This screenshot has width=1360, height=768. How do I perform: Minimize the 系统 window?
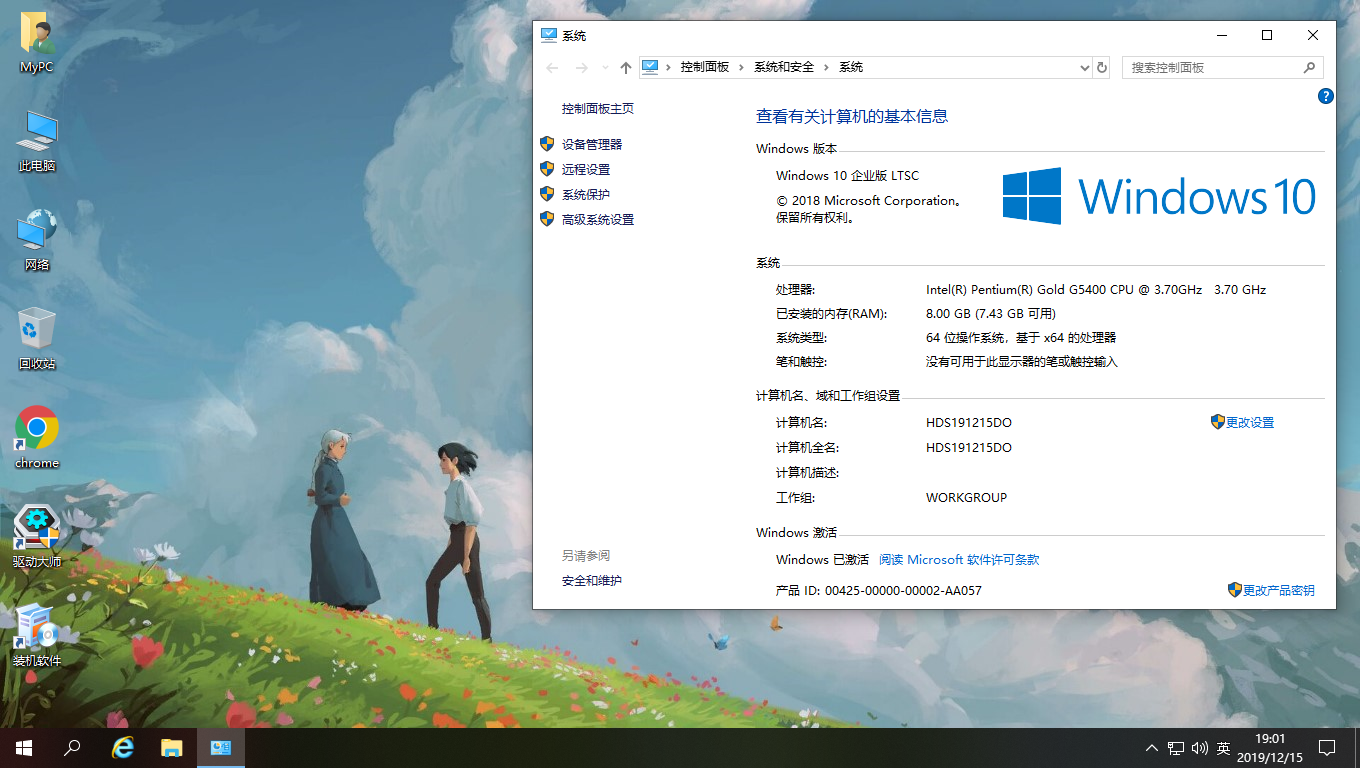[1222, 35]
